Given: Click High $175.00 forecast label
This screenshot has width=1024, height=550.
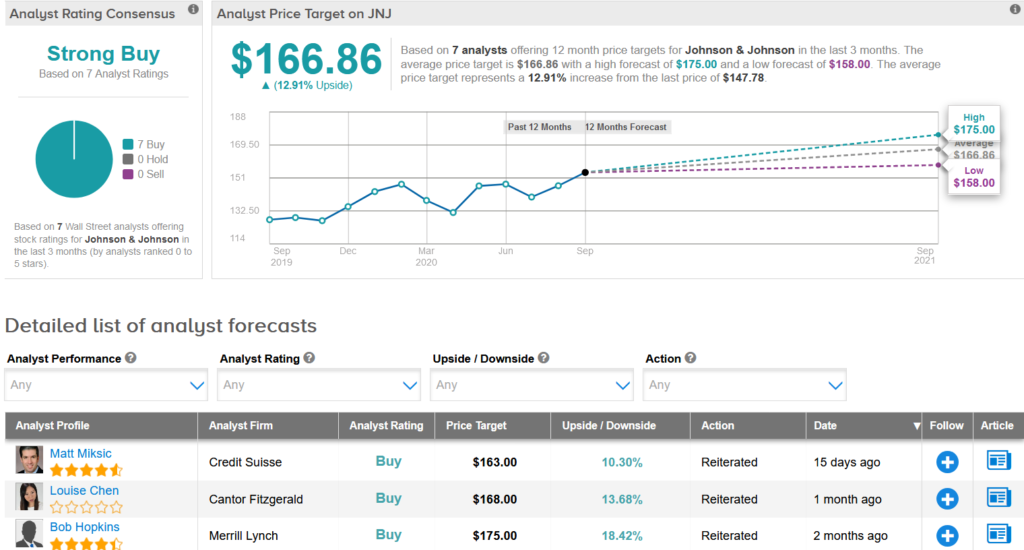Looking at the screenshot, I should [974, 123].
